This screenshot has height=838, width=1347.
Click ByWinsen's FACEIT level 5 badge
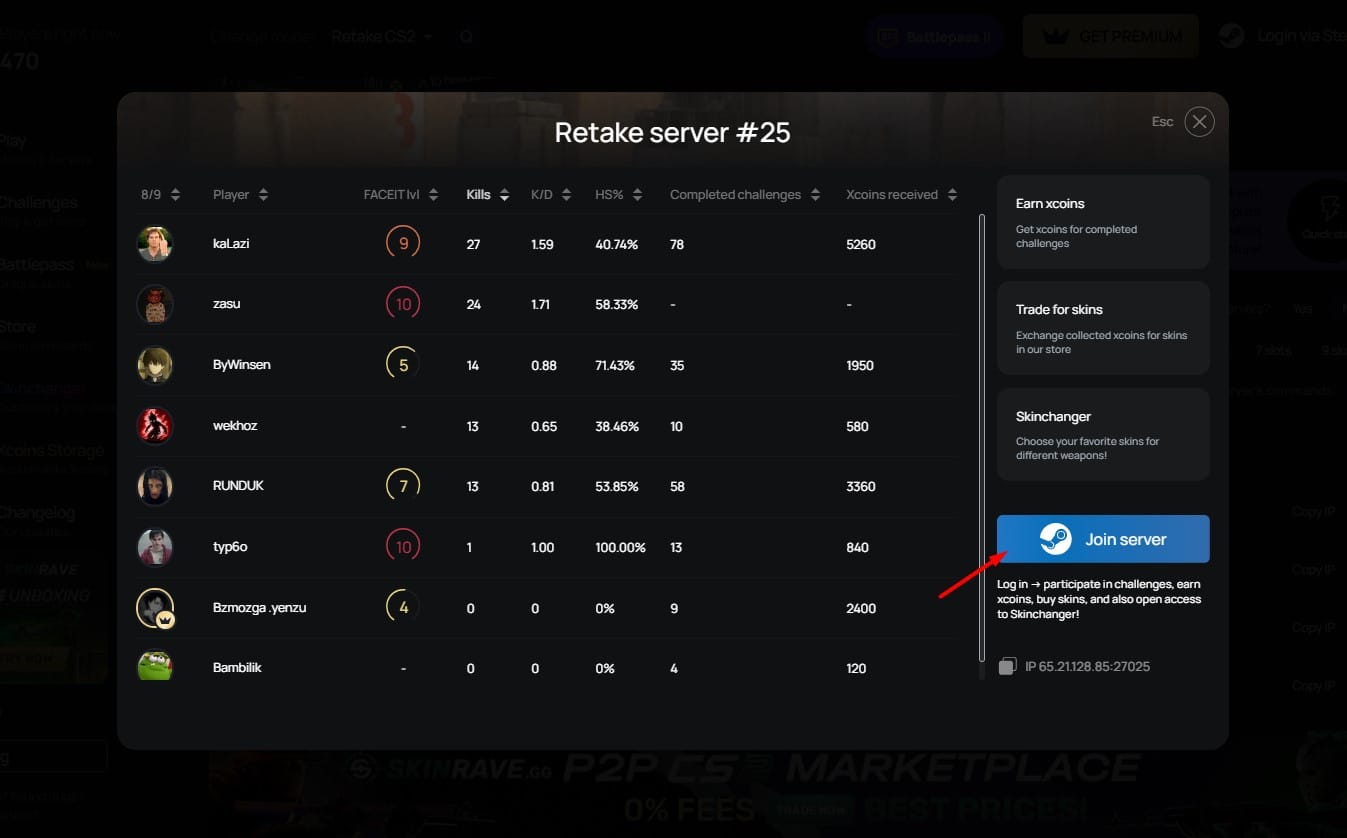coord(403,365)
